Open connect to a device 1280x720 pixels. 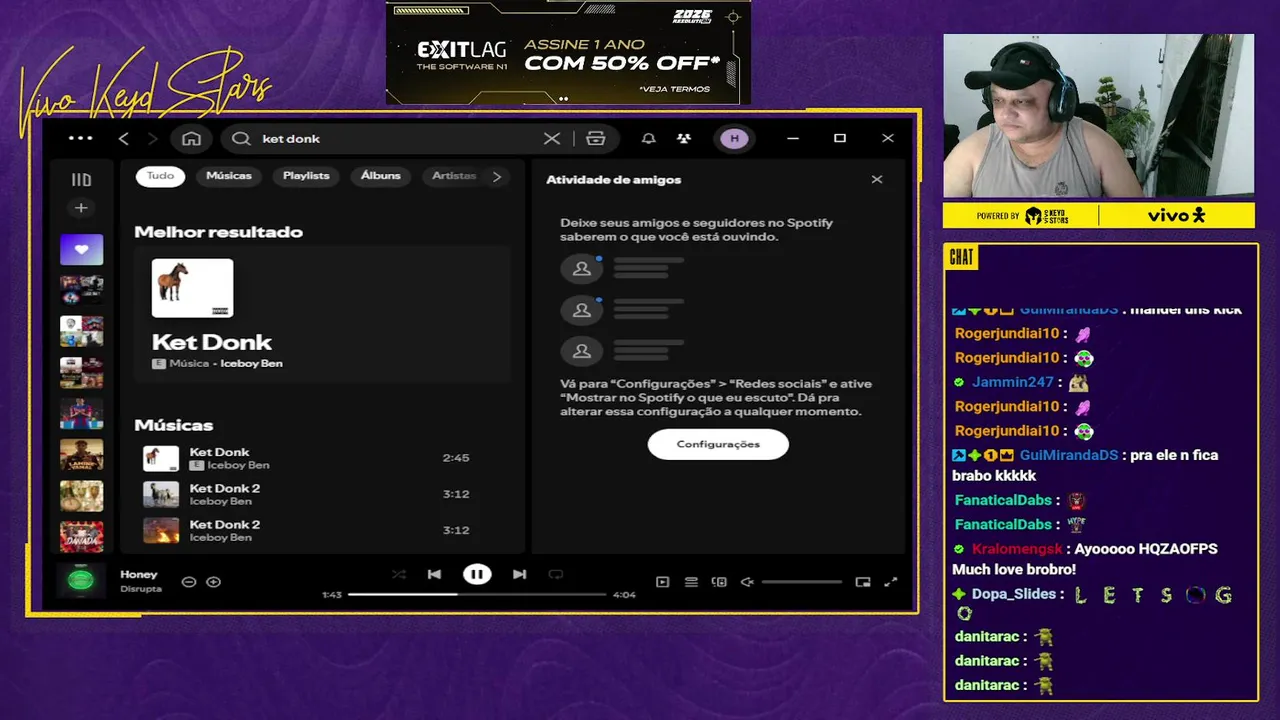click(718, 582)
